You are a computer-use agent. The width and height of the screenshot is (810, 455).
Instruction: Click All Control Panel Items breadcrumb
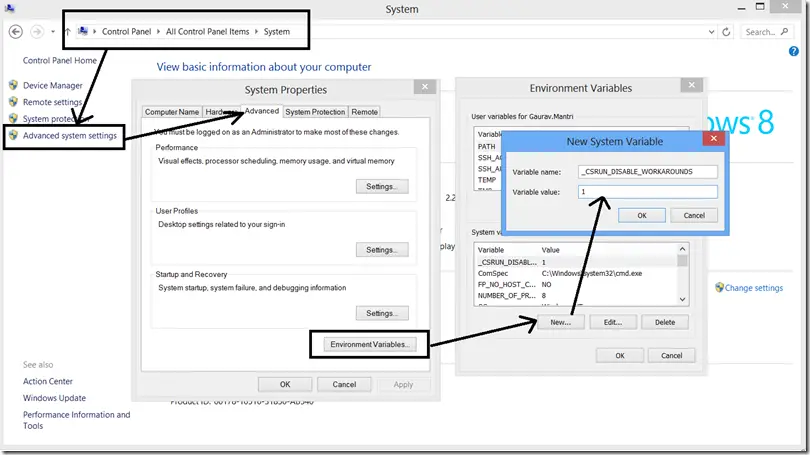[207, 32]
